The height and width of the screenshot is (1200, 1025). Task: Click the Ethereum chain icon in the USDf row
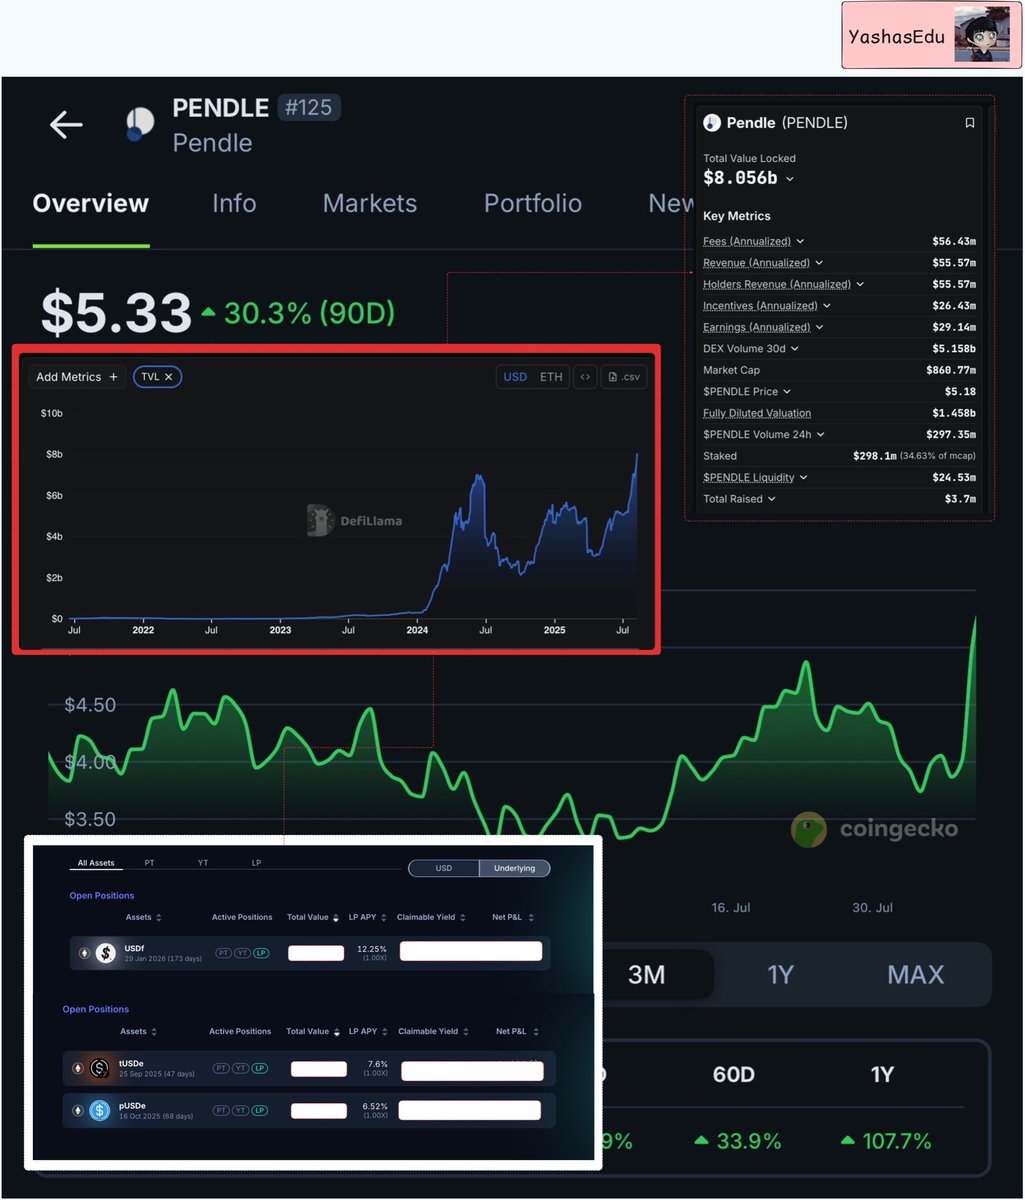pos(85,953)
